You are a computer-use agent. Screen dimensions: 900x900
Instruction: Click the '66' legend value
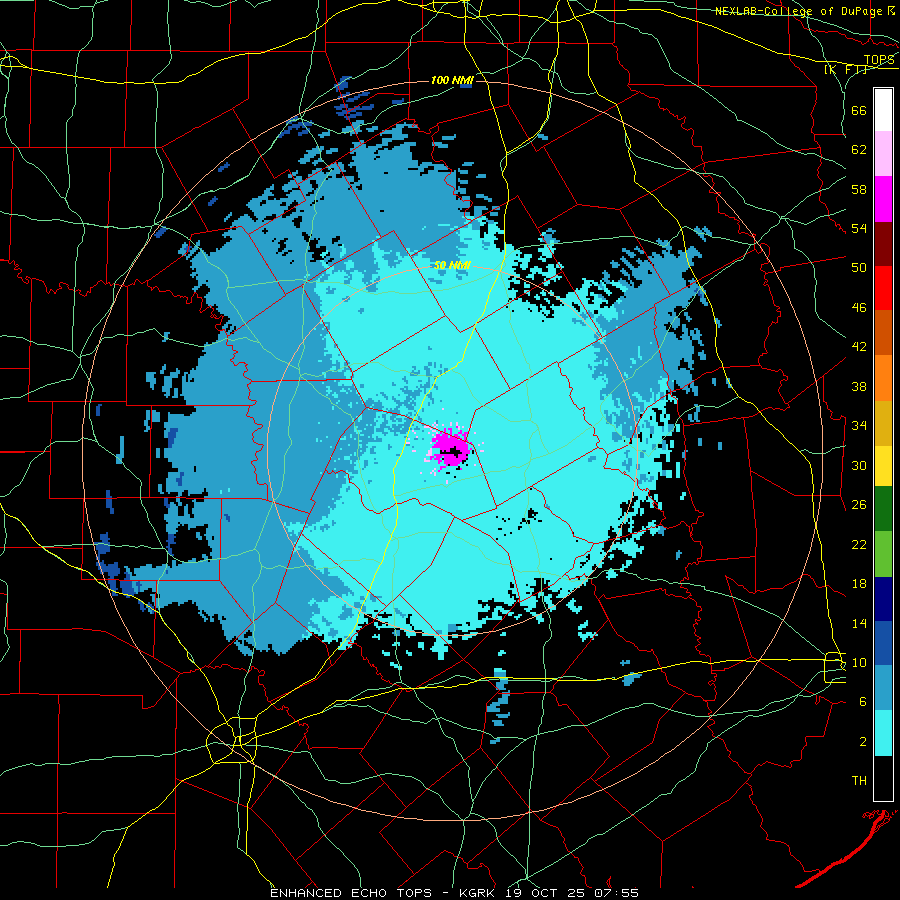click(x=859, y=111)
